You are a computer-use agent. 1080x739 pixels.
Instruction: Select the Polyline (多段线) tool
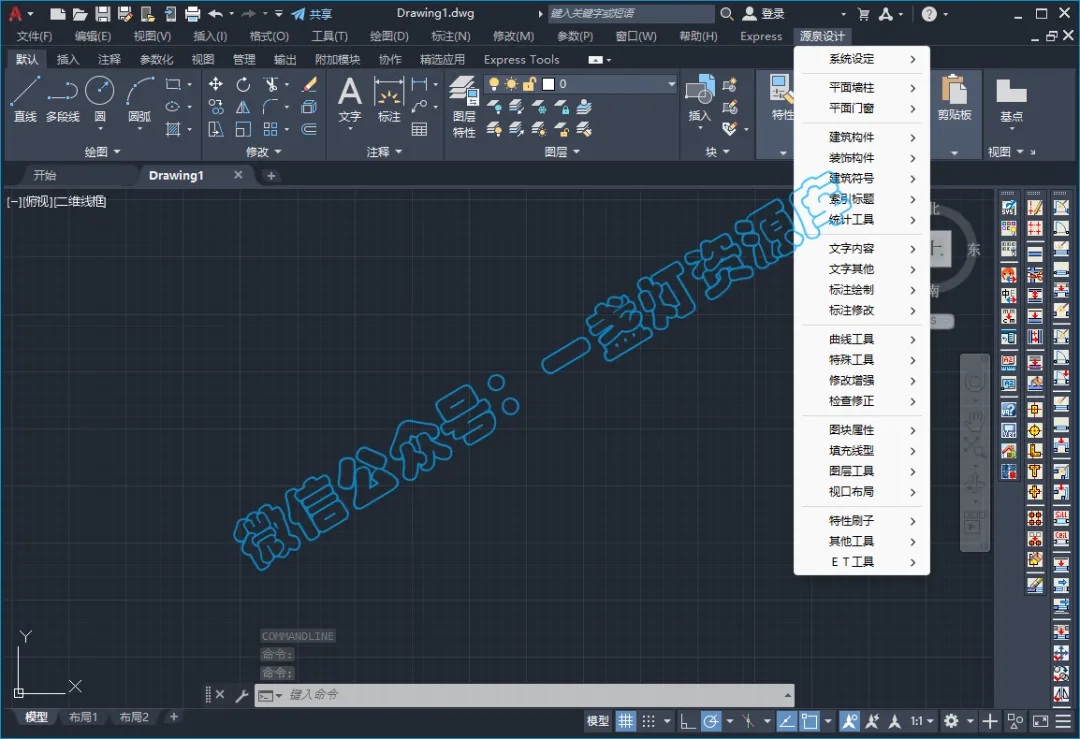(63, 99)
